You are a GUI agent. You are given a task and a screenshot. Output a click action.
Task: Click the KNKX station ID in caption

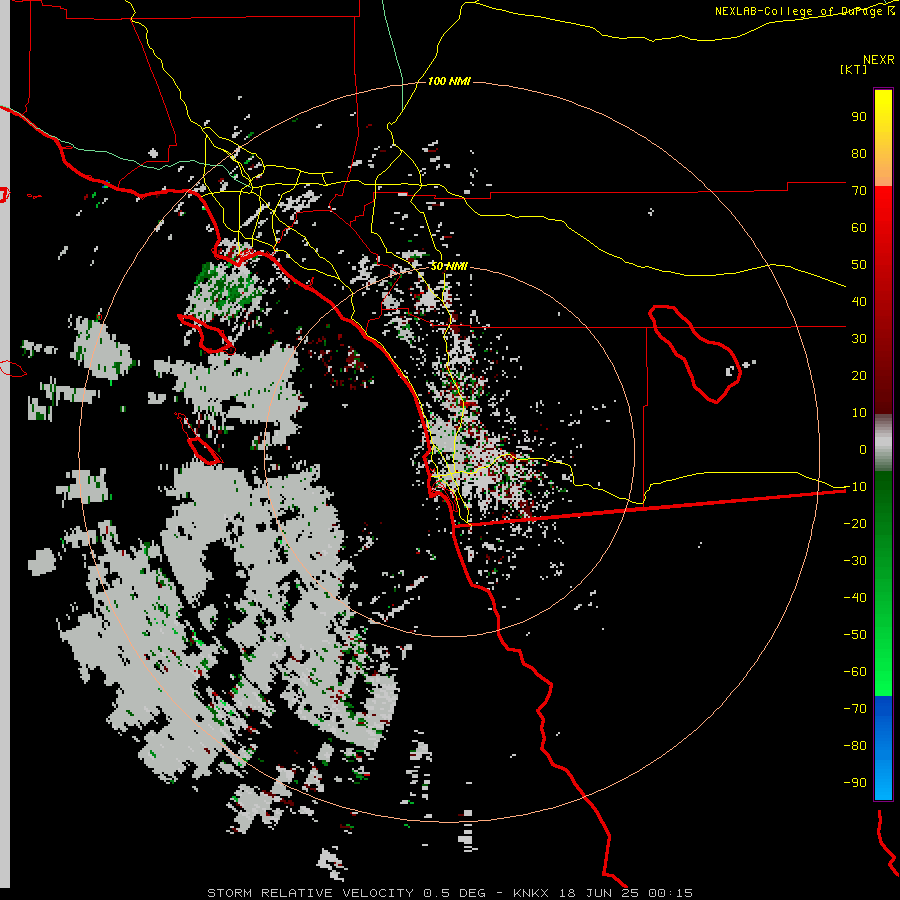pos(530,893)
